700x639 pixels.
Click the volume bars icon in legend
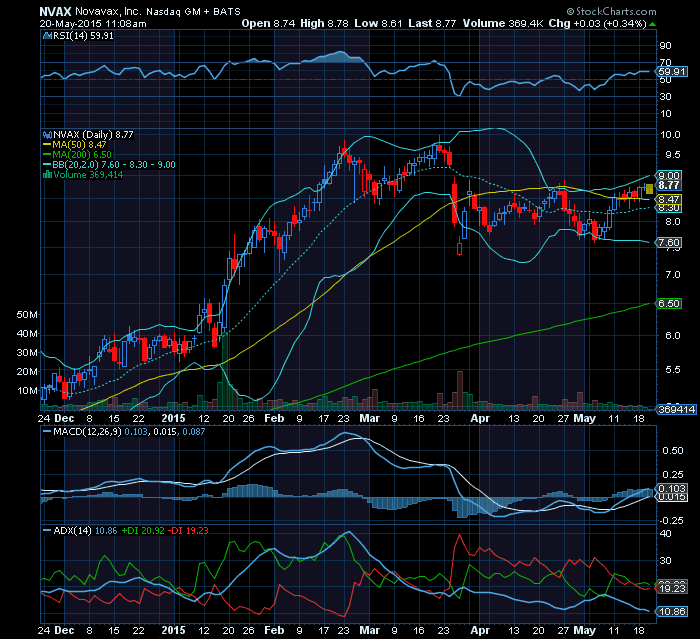(x=47, y=175)
